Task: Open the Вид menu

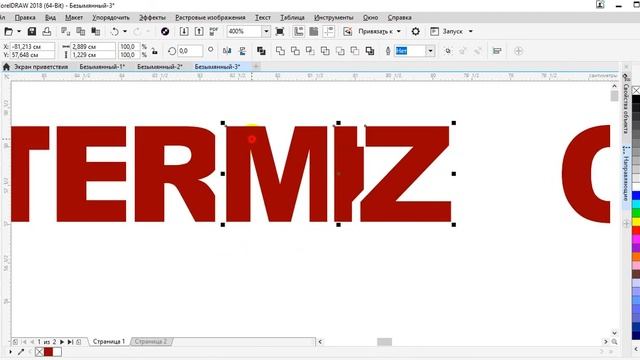Action: coord(50,18)
